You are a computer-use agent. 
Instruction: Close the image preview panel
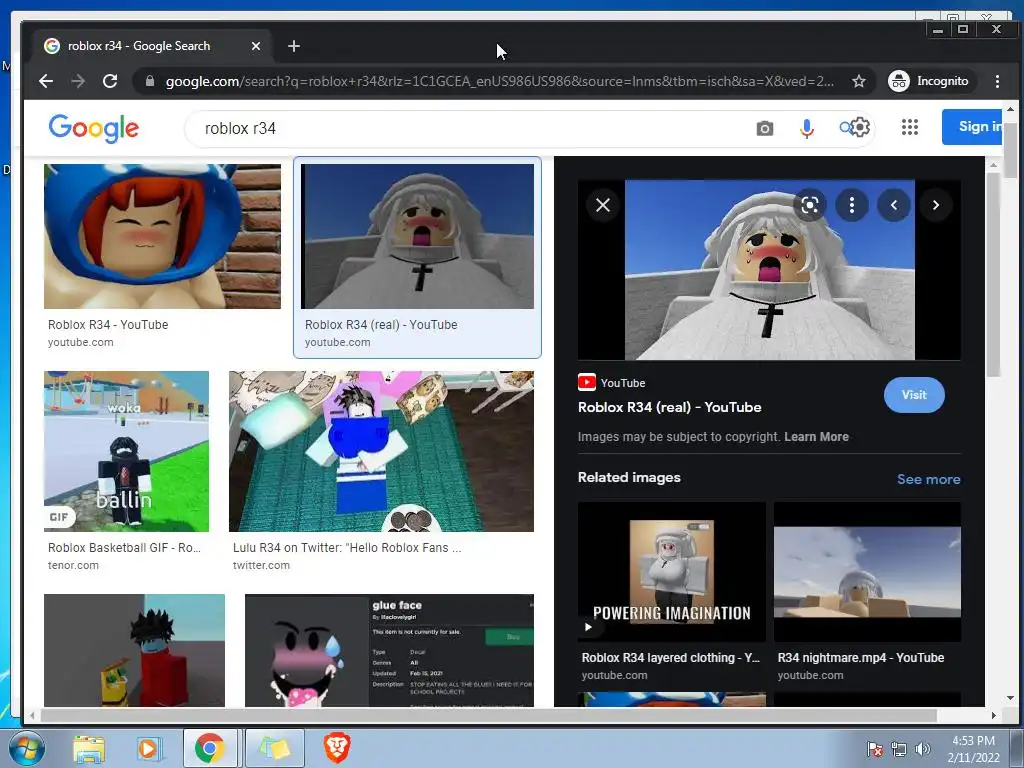point(603,205)
